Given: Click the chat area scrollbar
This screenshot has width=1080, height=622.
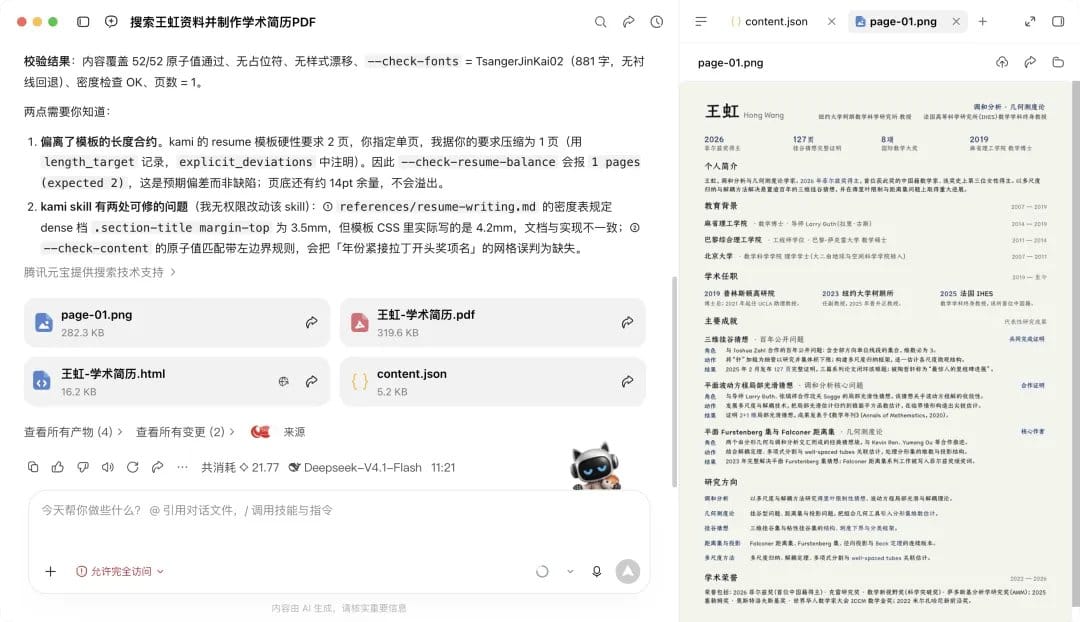Looking at the screenshot, I should click(674, 382).
